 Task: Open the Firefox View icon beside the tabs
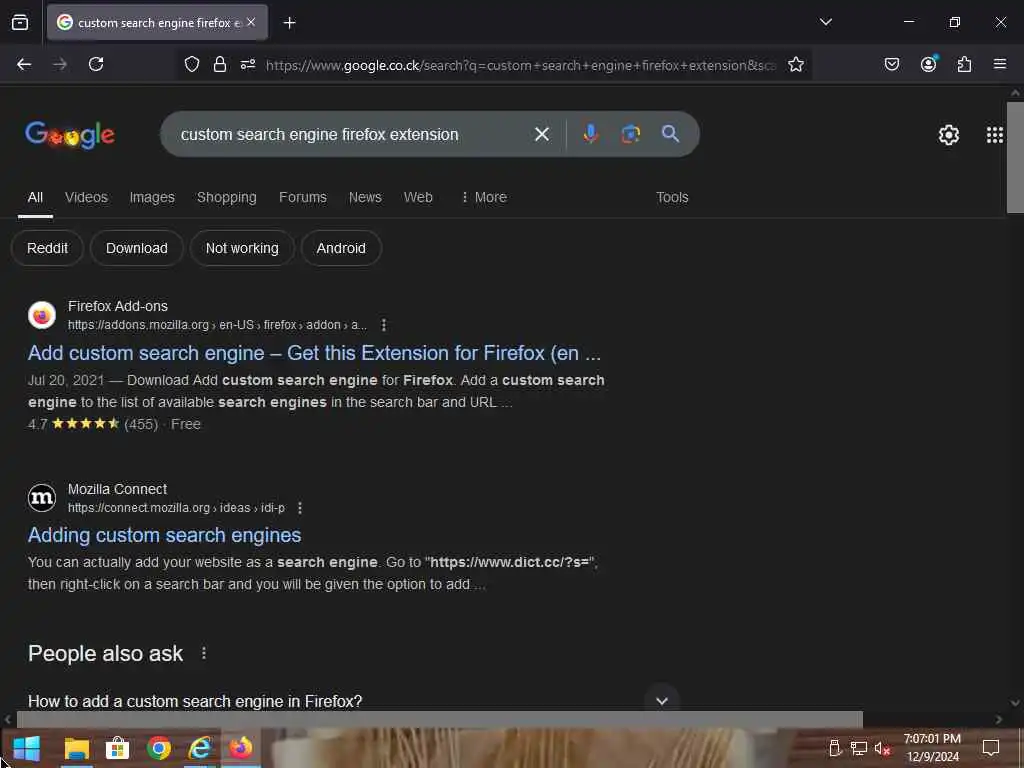click(x=20, y=23)
